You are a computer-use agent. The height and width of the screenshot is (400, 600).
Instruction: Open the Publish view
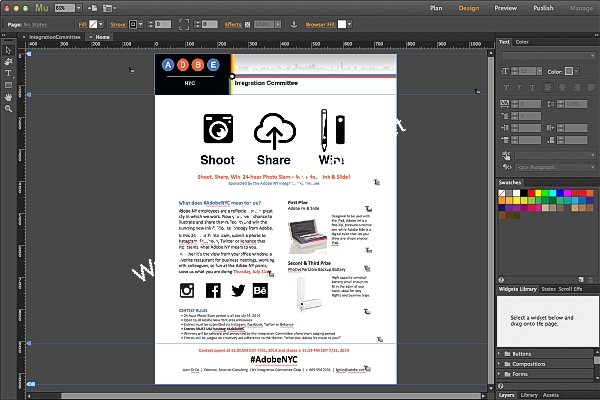[543, 8]
